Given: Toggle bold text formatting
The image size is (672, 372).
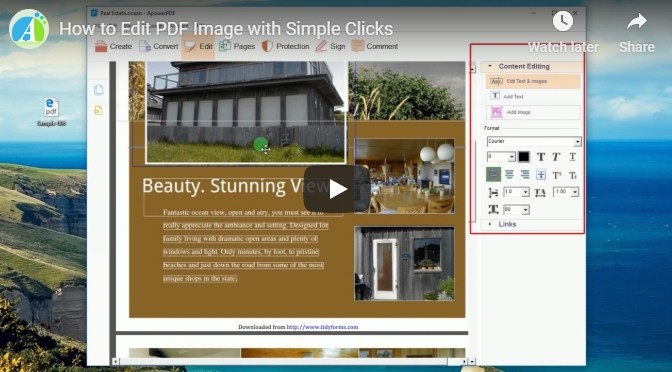Looking at the screenshot, I should click(x=541, y=157).
